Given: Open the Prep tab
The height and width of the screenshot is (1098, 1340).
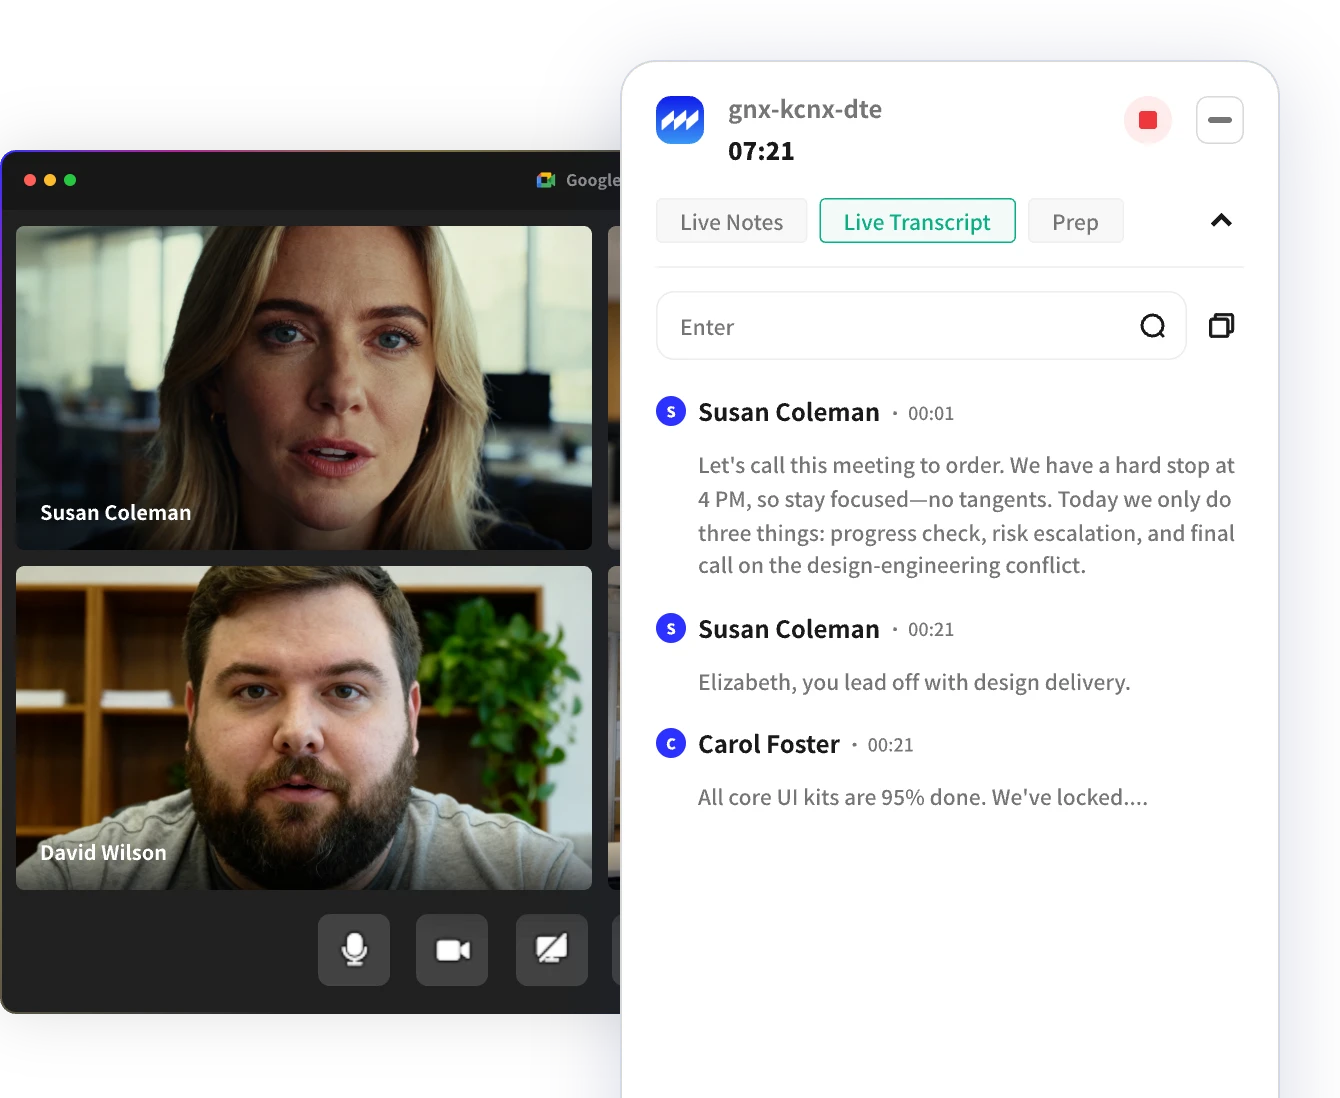Looking at the screenshot, I should coord(1075,221).
